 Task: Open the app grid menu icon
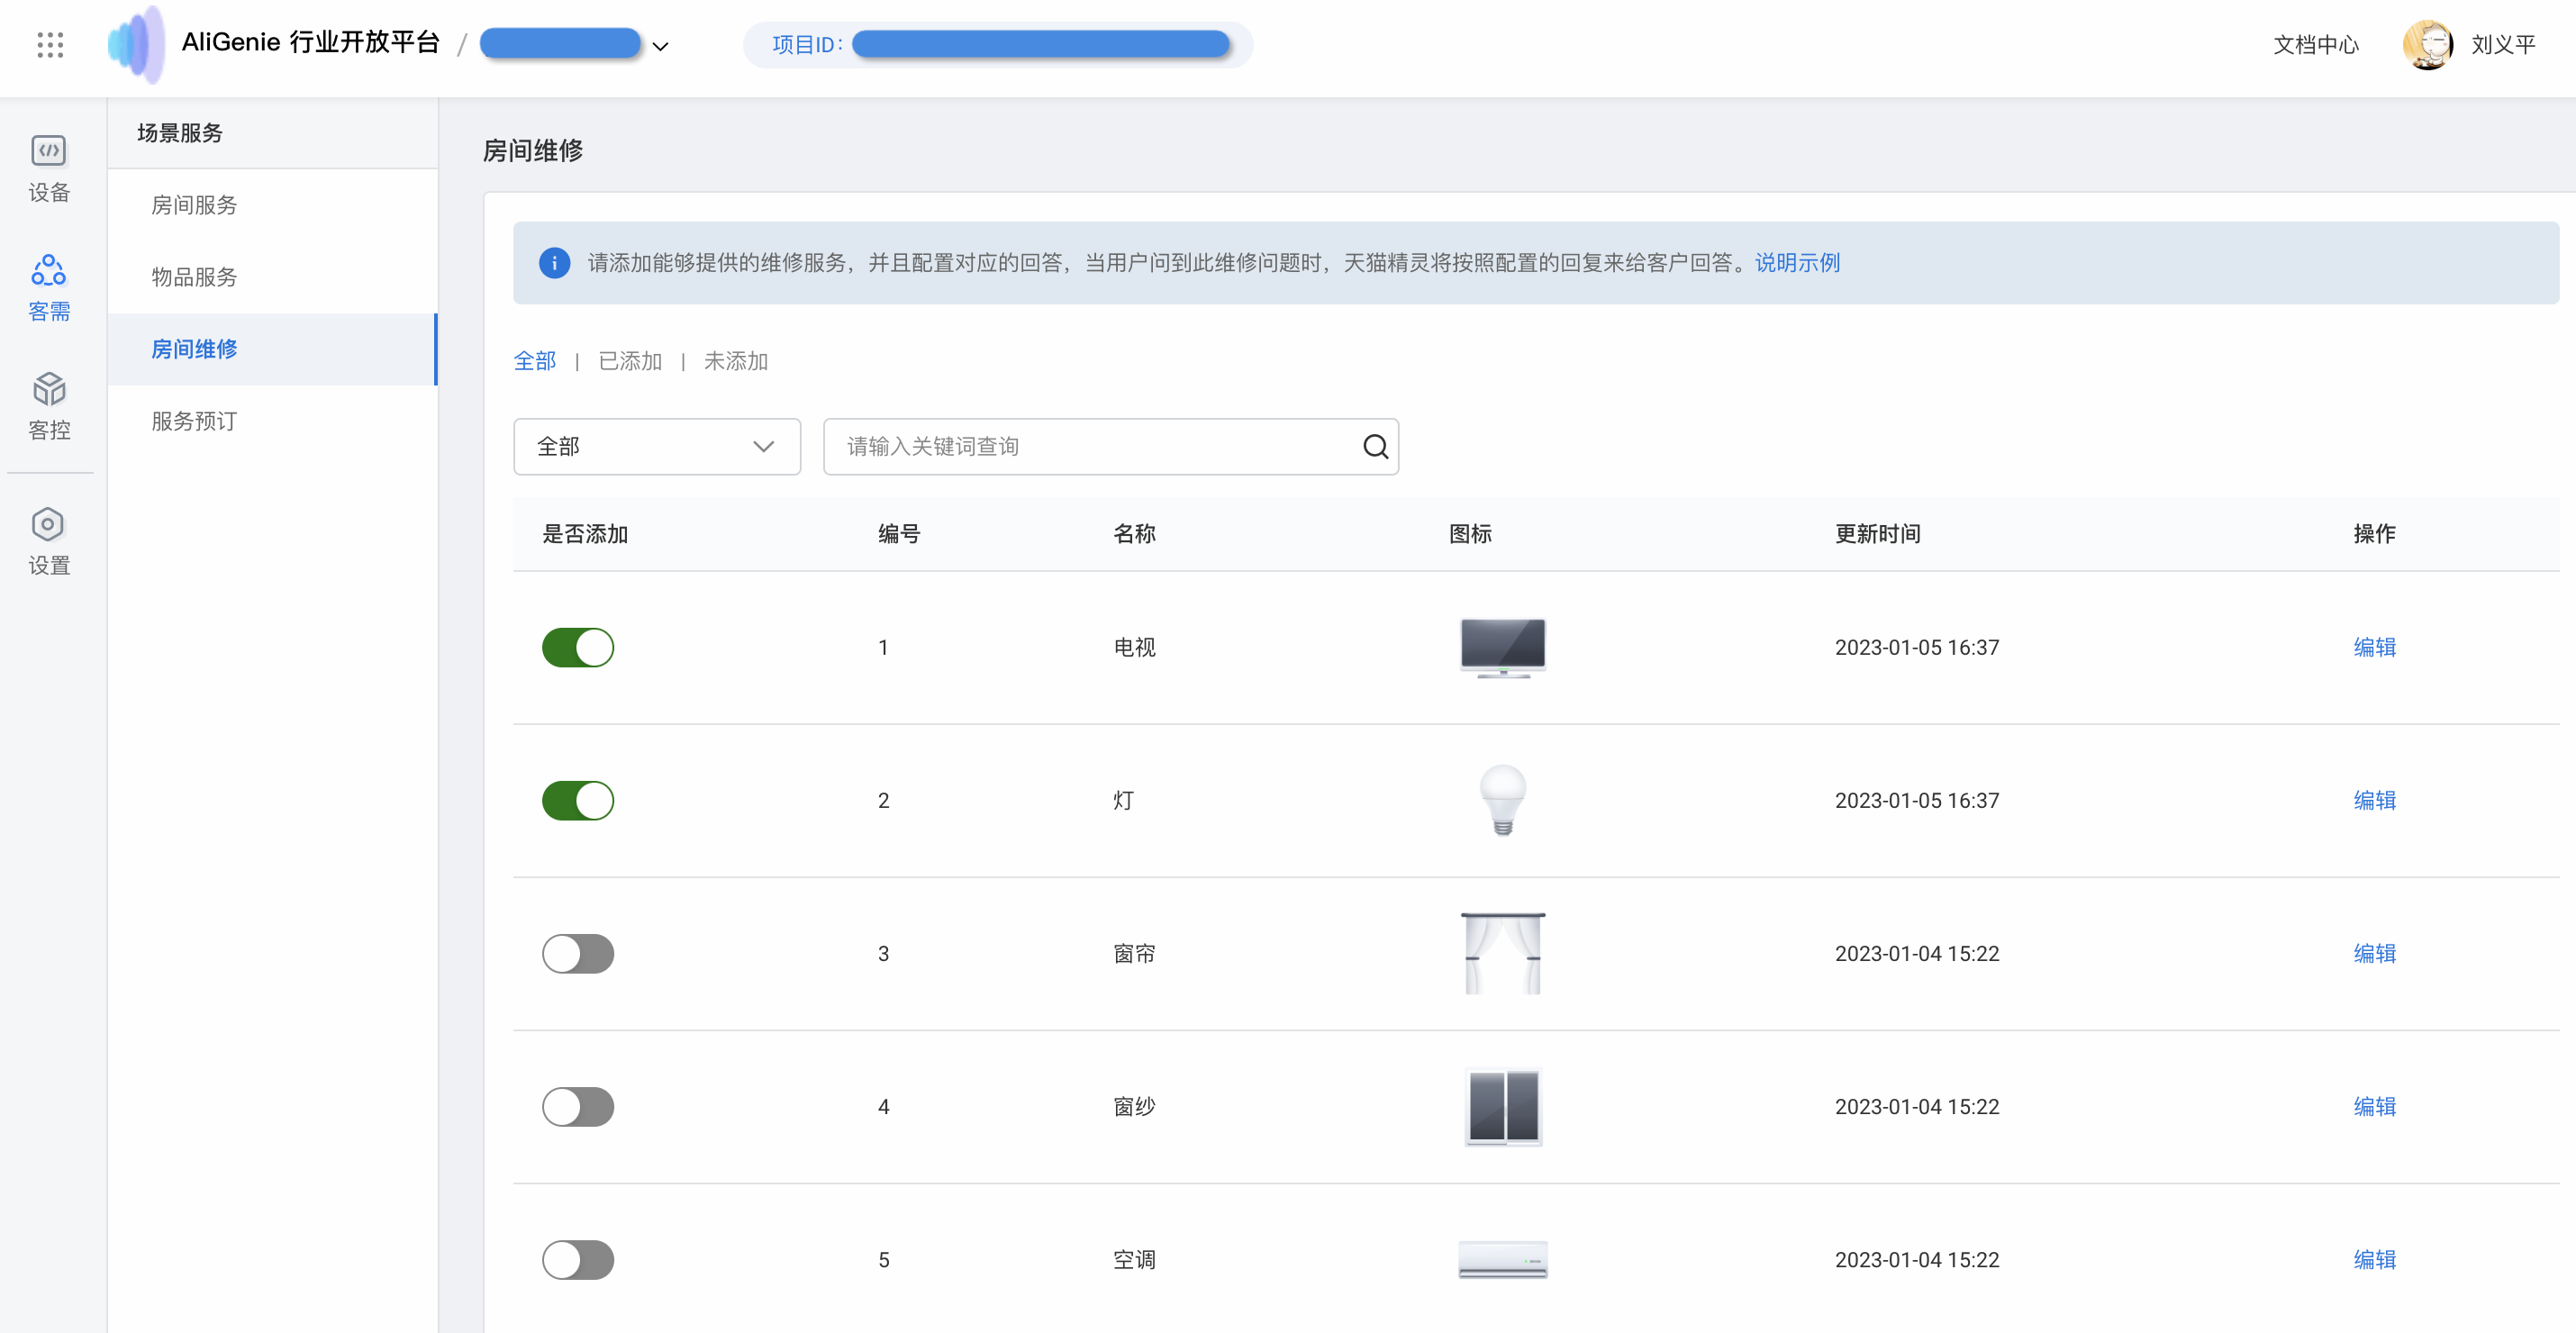pyautogui.click(x=50, y=45)
